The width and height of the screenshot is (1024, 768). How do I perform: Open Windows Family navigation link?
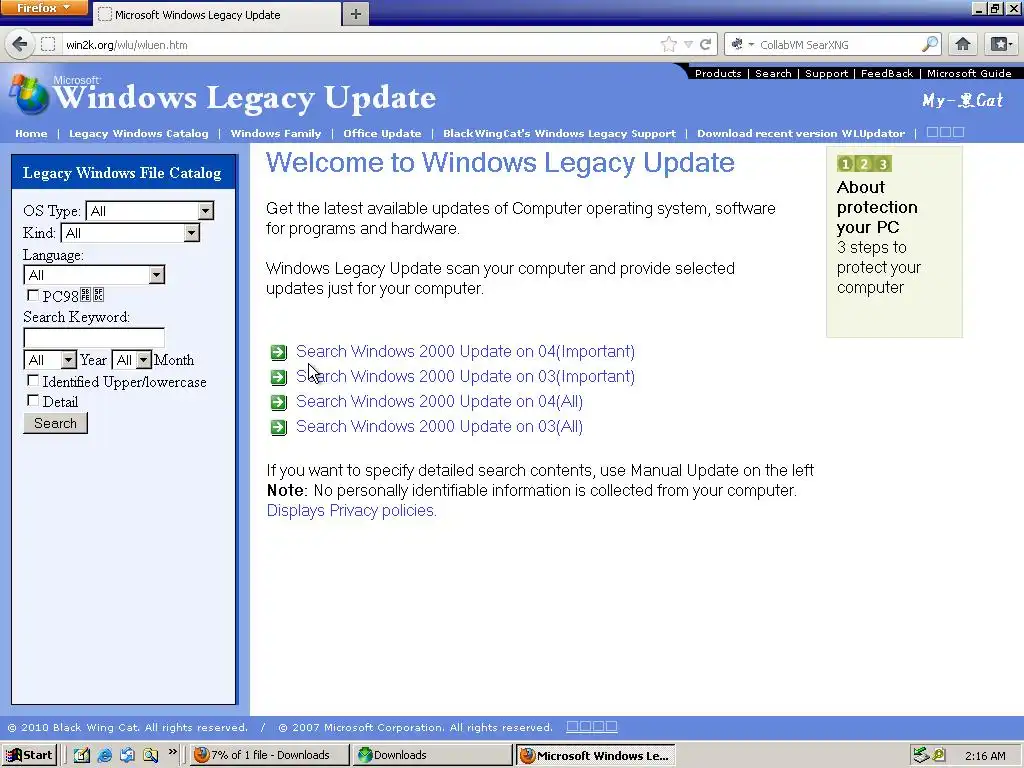point(276,133)
